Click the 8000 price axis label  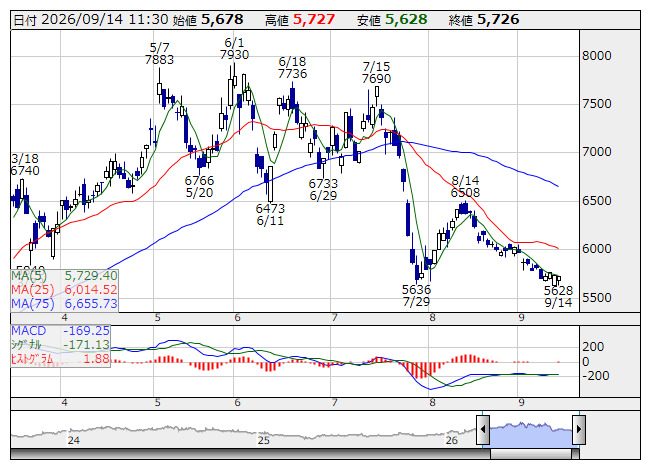pos(596,56)
